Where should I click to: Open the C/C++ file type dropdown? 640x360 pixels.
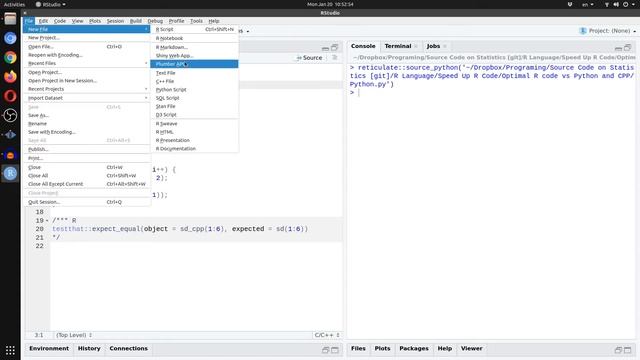(x=327, y=335)
